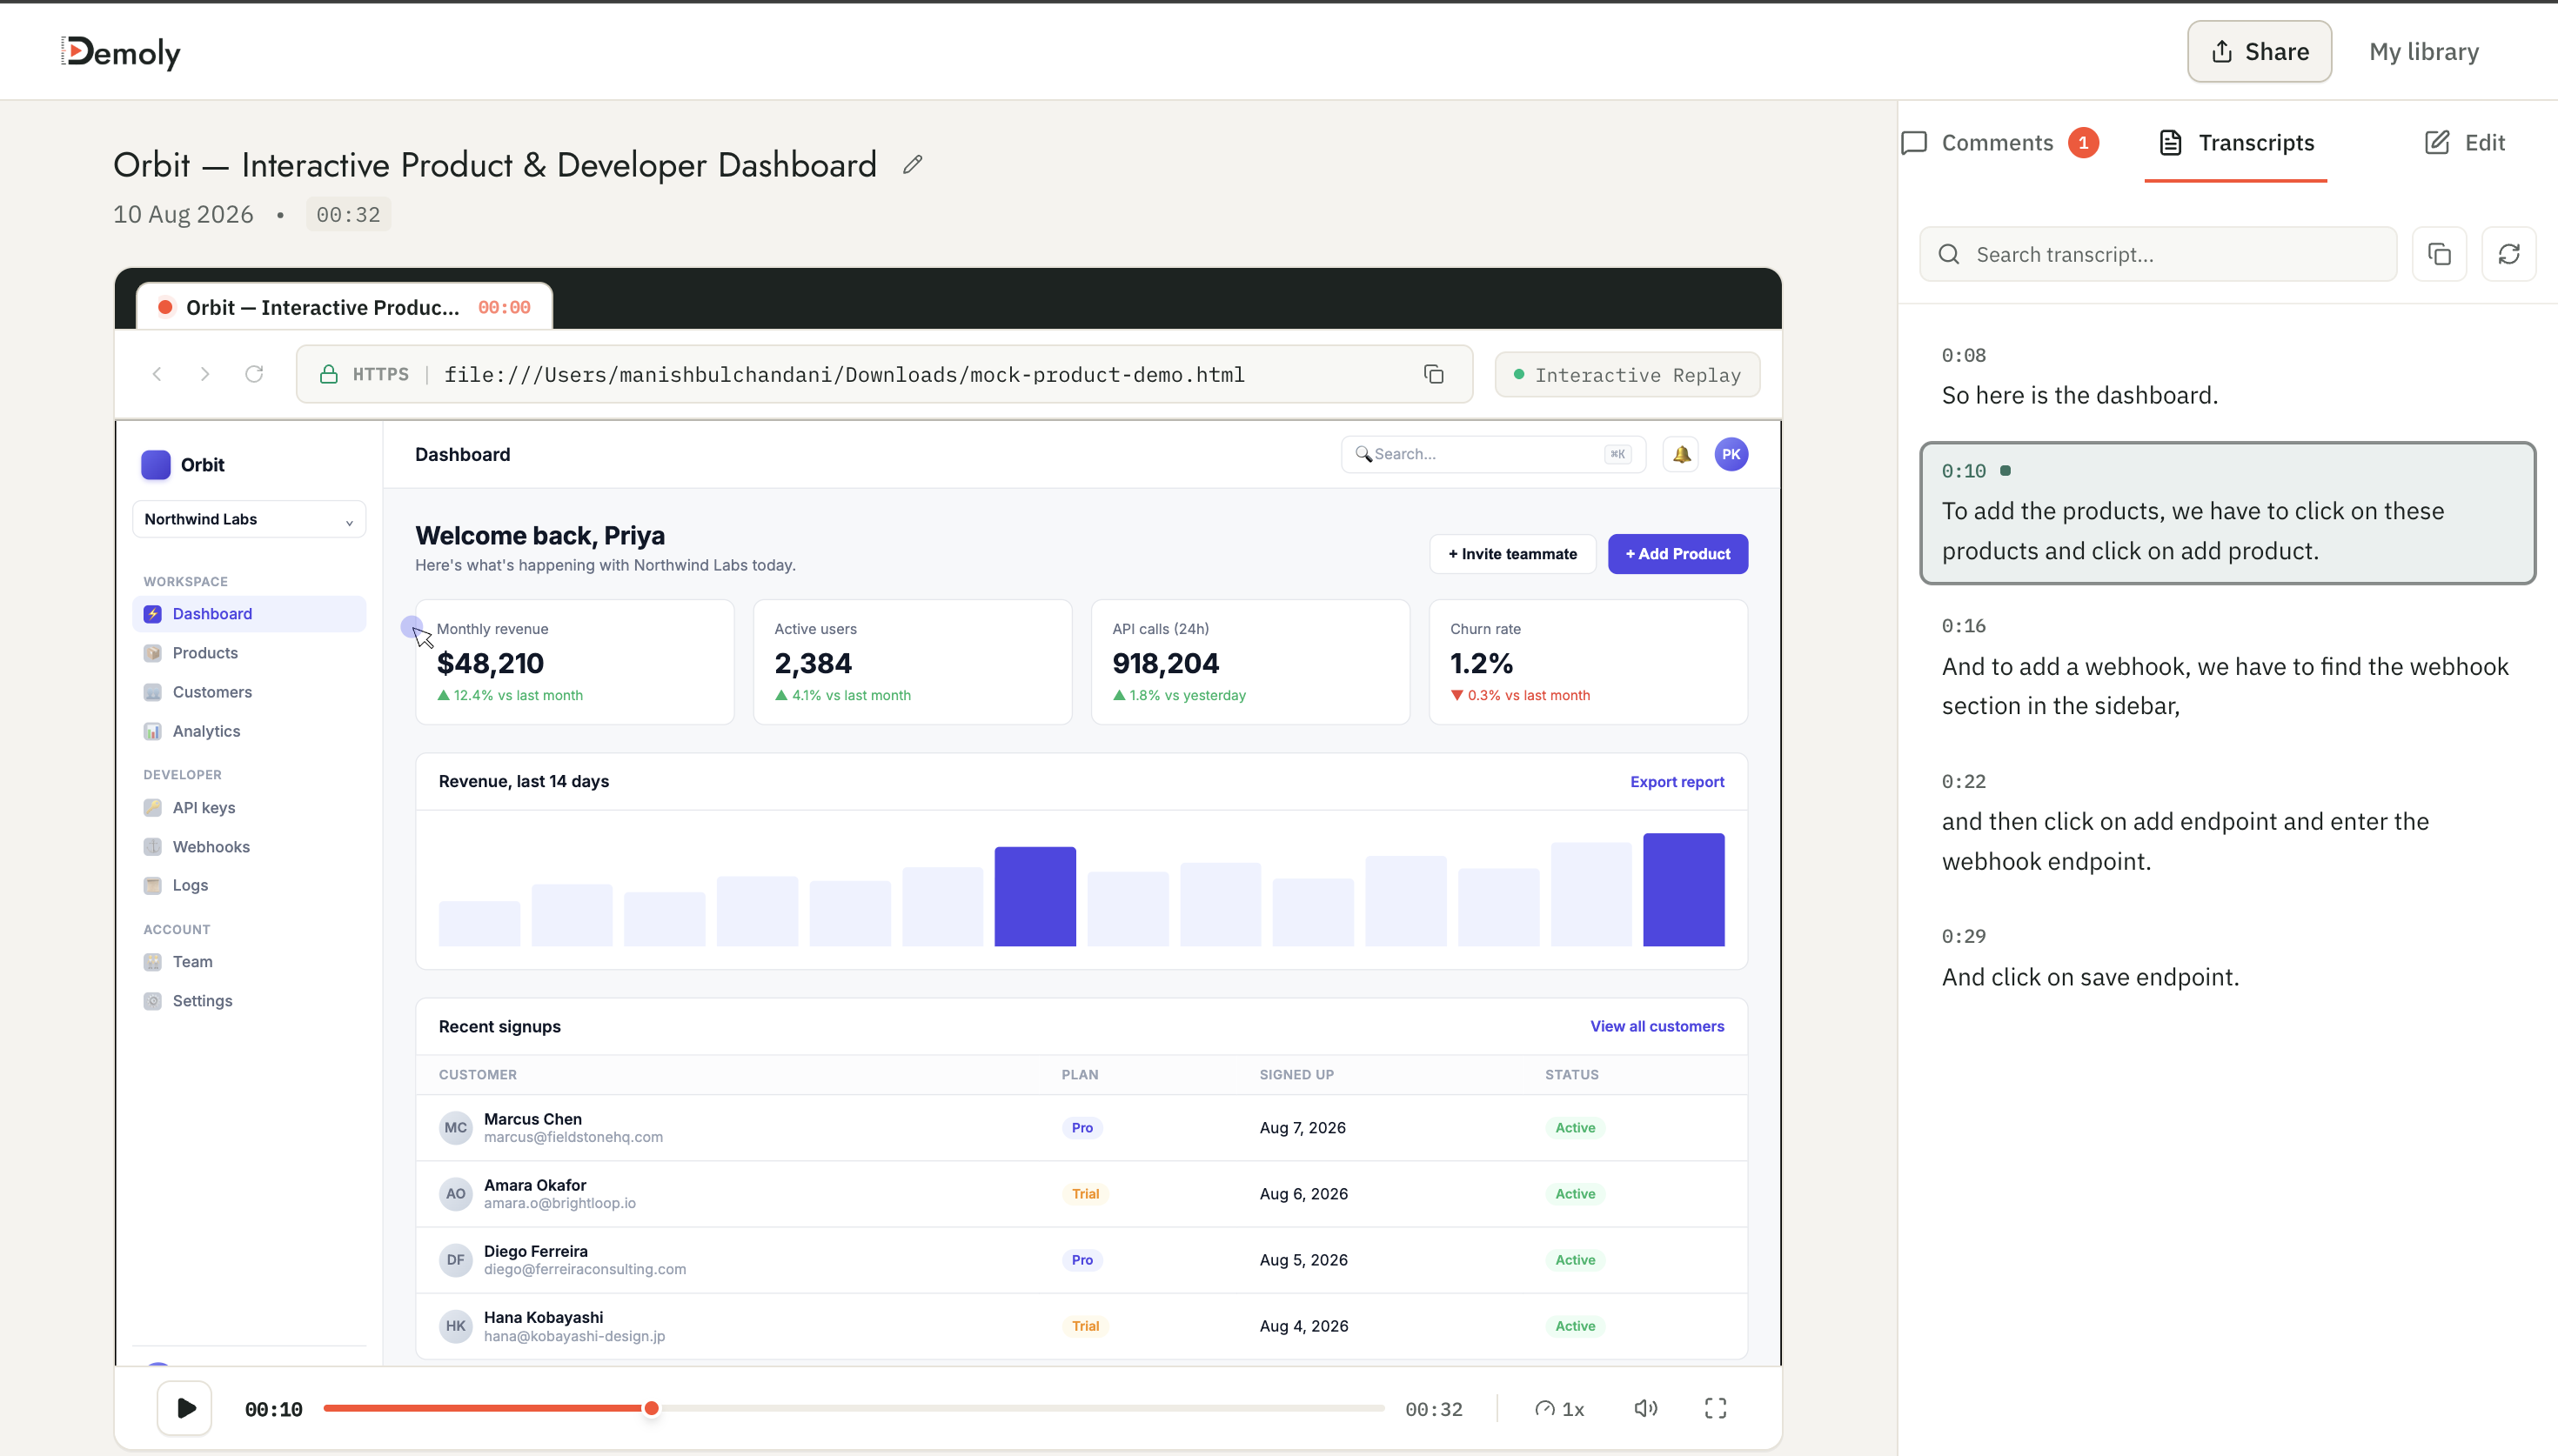Click the regenerate transcript refresh icon
Viewport: 2558px width, 1456px height.
(x=2508, y=254)
